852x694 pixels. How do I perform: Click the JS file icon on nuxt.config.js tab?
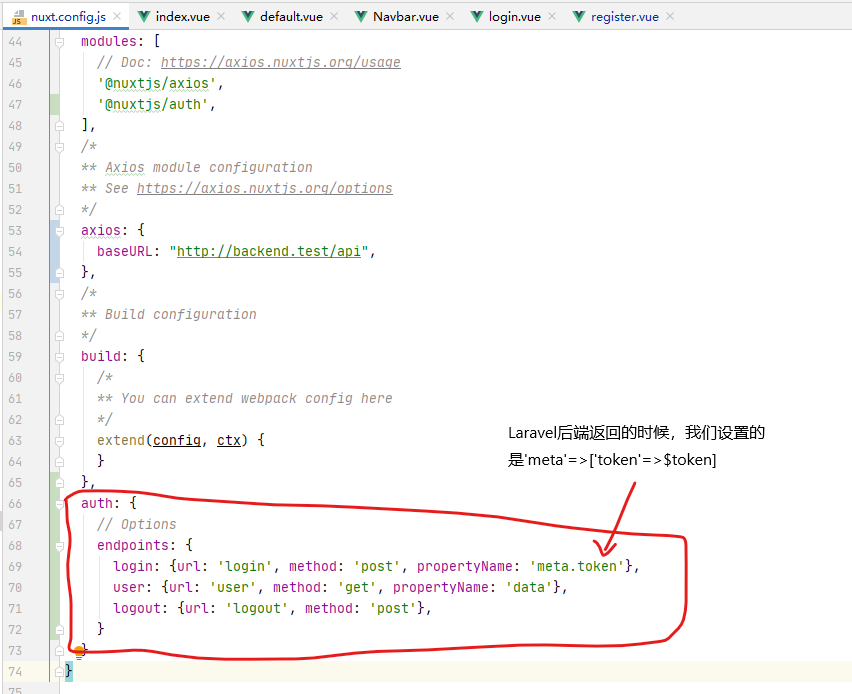point(18,17)
